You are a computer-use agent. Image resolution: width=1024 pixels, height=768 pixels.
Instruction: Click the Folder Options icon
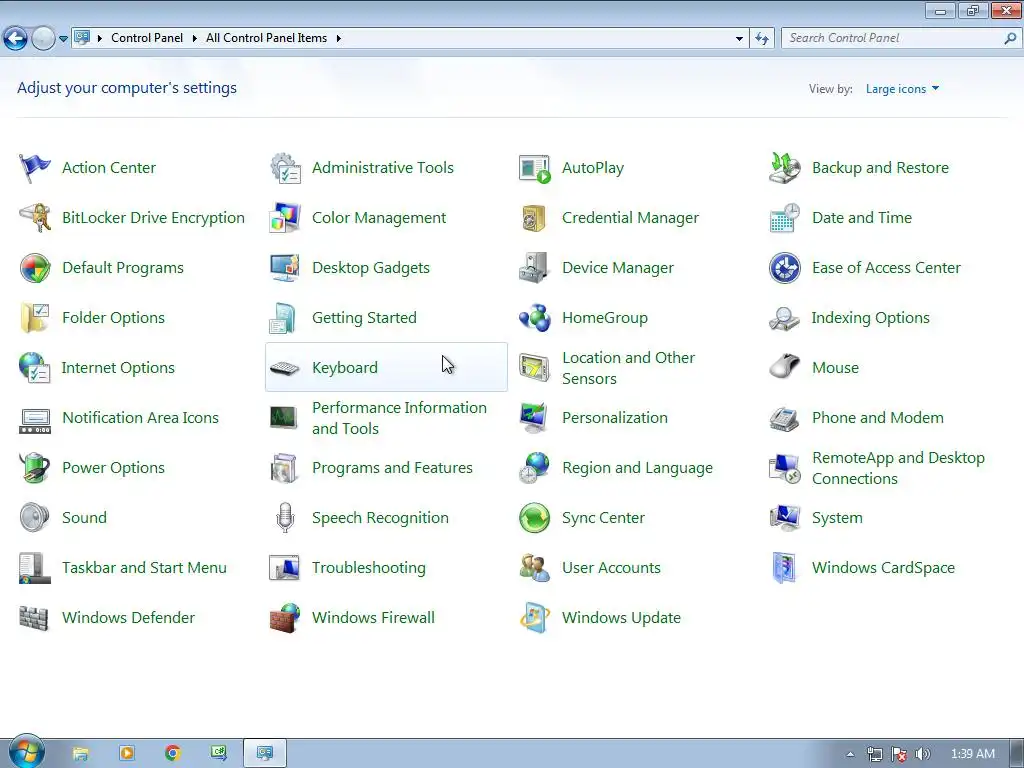pos(35,317)
